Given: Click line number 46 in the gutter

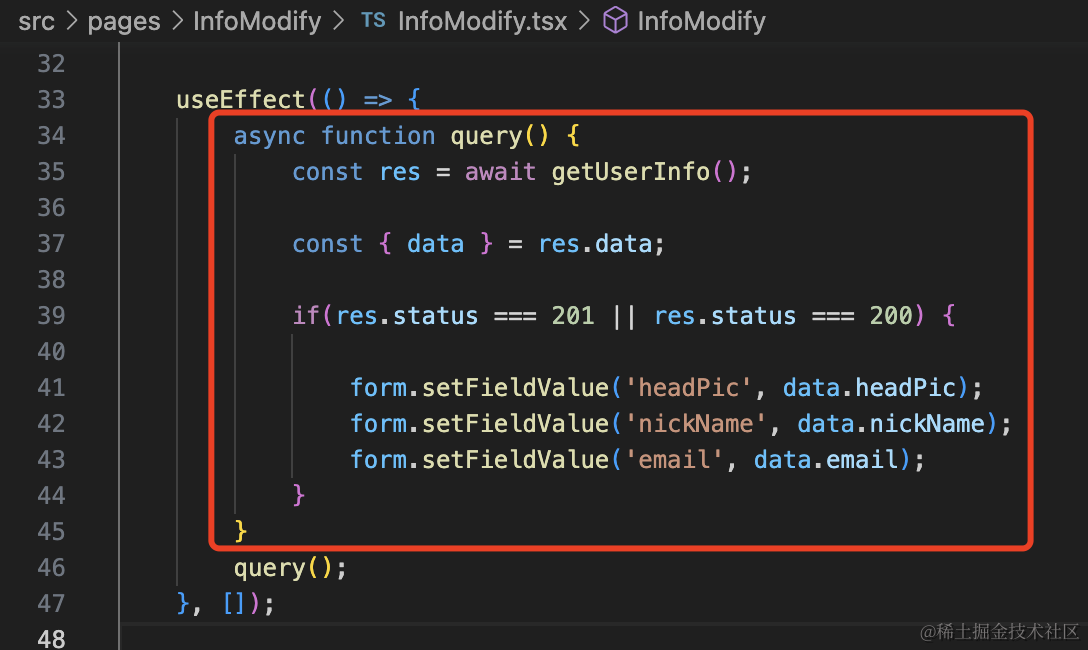Looking at the screenshot, I should (x=51, y=568).
